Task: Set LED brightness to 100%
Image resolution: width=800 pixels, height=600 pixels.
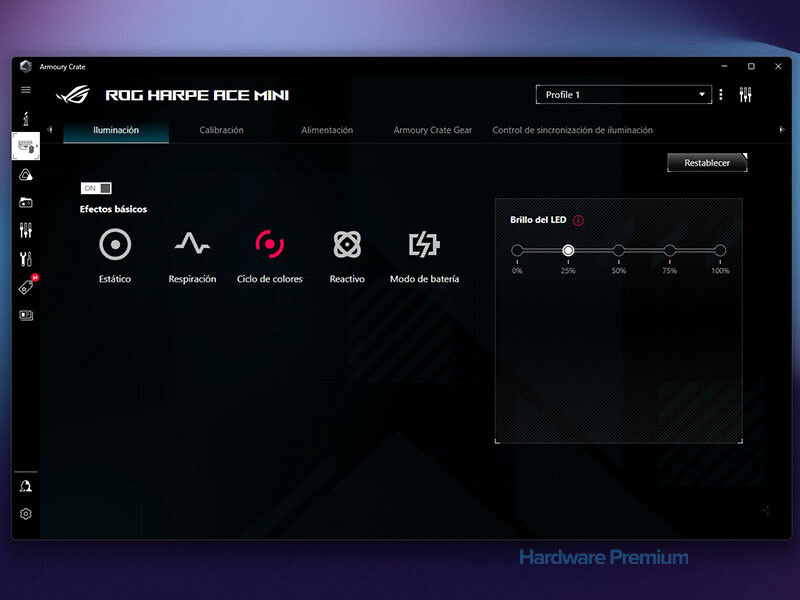Action: click(720, 251)
